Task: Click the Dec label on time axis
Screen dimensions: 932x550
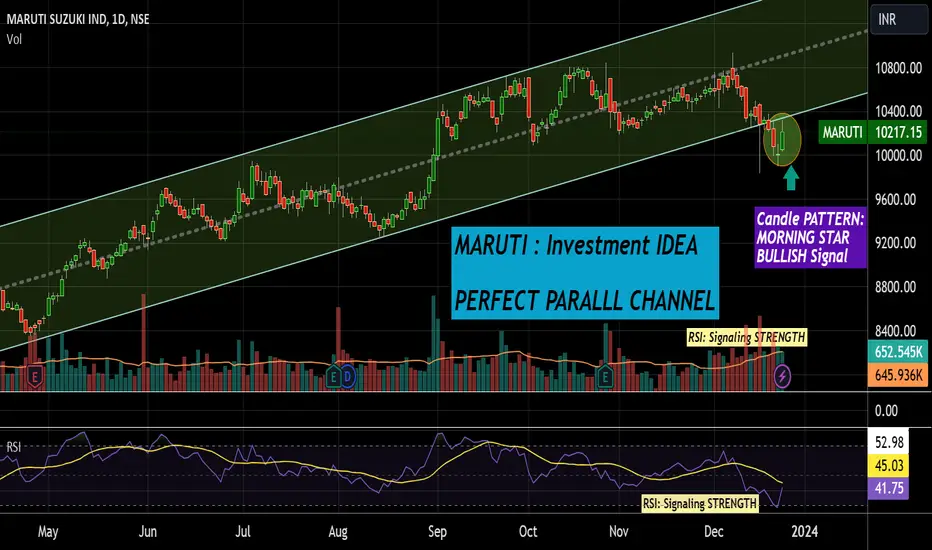Action: click(713, 531)
